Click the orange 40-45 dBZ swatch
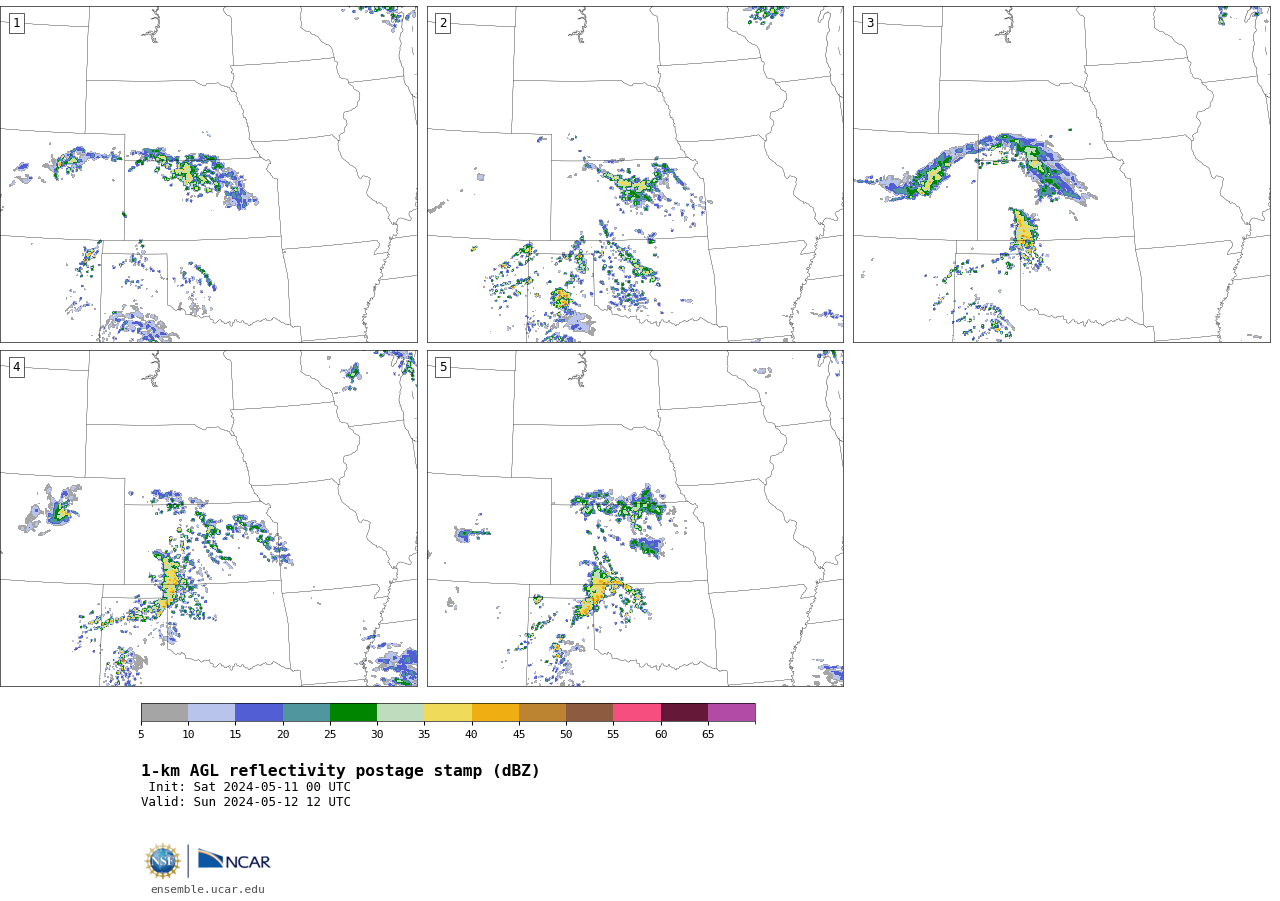The width and height of the screenshot is (1280, 901). (495, 713)
